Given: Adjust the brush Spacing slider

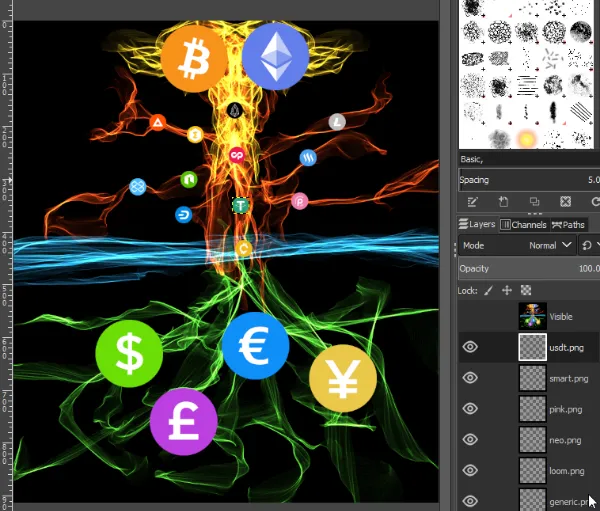Looking at the screenshot, I should [x=529, y=180].
